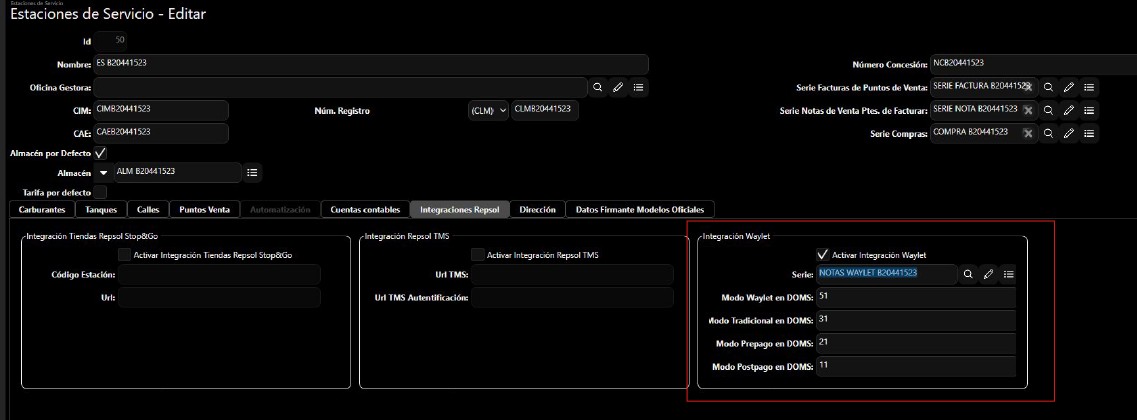Toggle Tarifa por defecto checkbox
The width and height of the screenshot is (1137, 420).
100,192
